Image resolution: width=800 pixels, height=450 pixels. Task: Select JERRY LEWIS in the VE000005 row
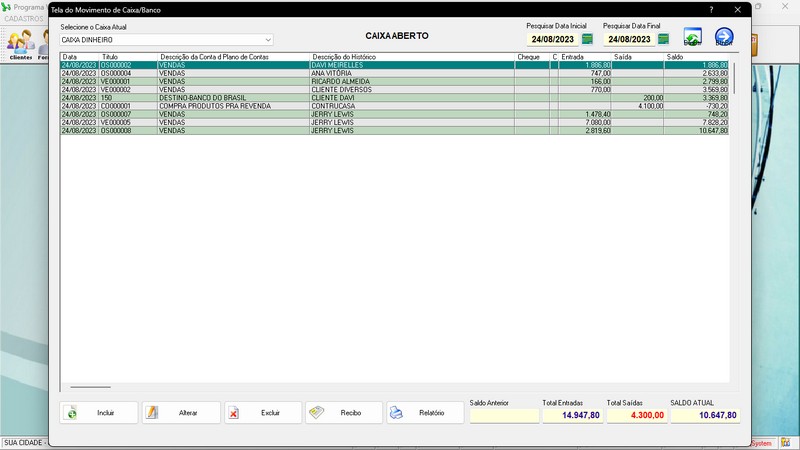point(412,122)
